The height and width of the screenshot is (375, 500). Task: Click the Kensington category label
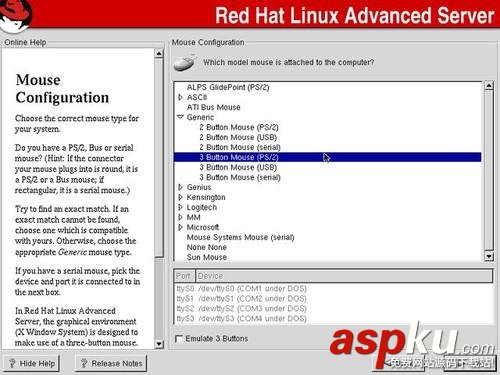click(x=206, y=197)
